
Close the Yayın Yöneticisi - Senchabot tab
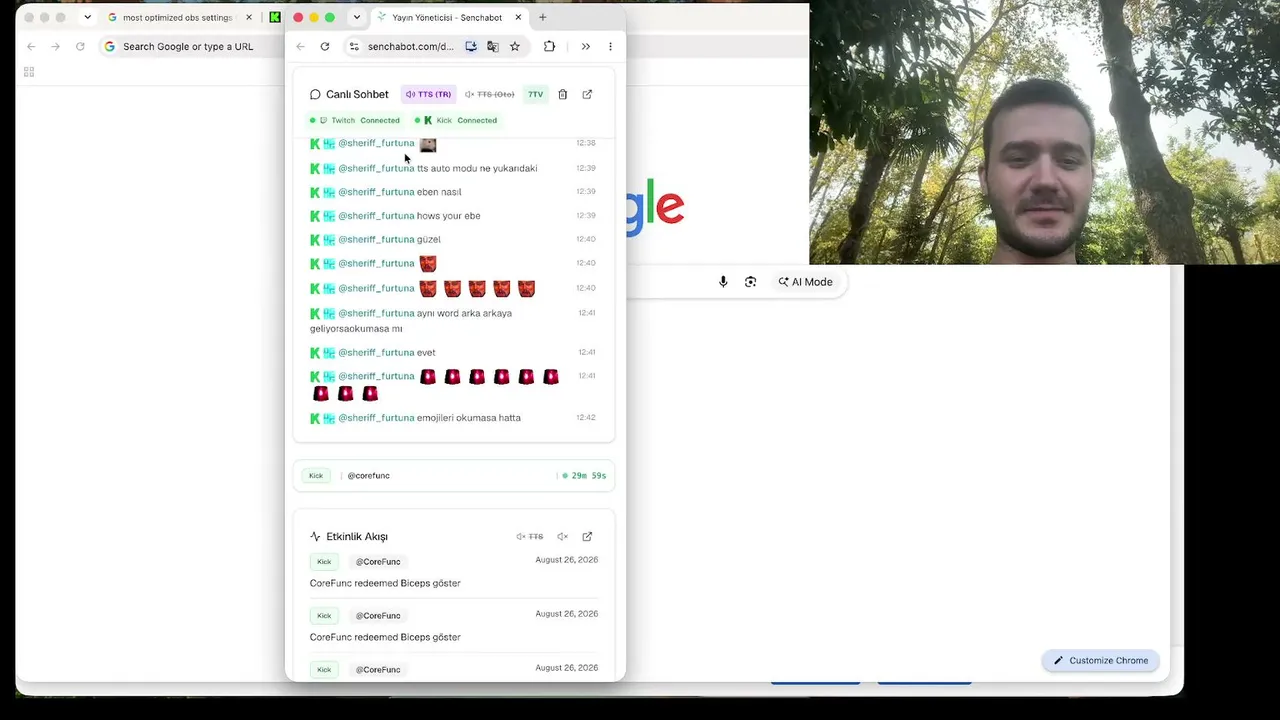pos(518,17)
